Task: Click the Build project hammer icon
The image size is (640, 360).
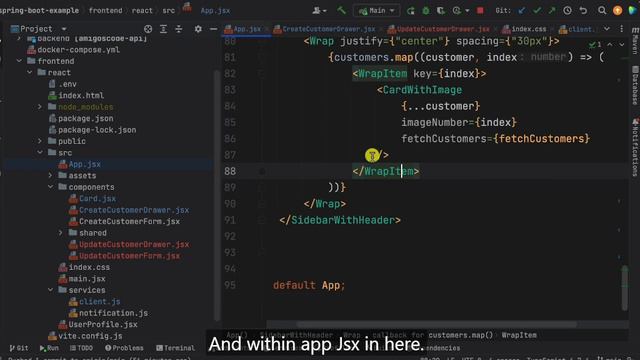Action: point(341,10)
